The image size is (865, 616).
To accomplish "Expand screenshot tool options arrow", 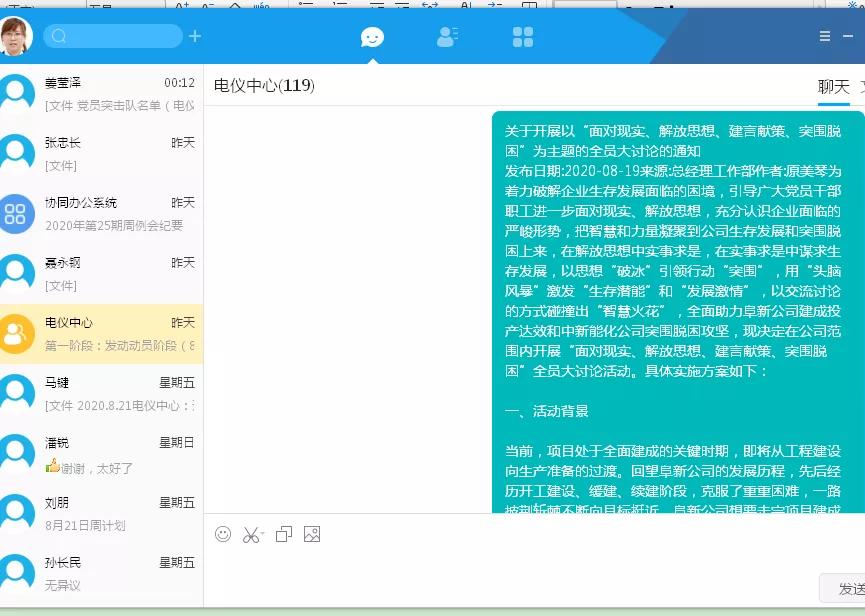I will [x=263, y=534].
